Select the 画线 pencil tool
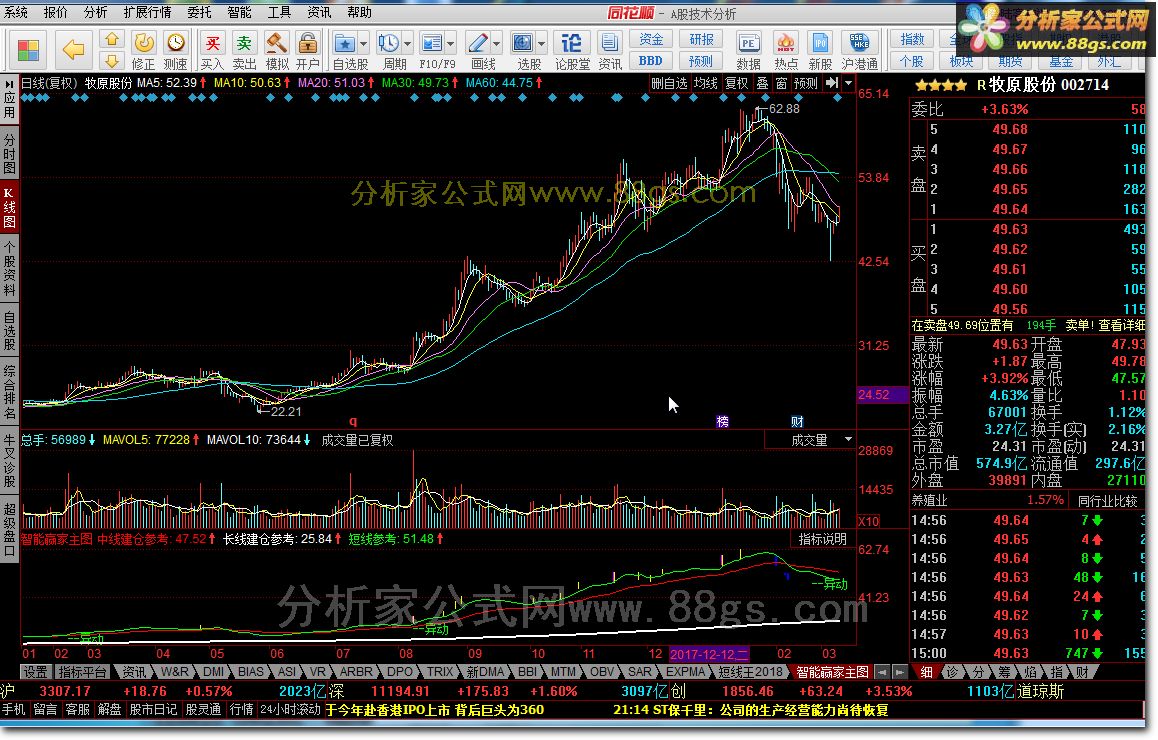1158x740 pixels. (478, 43)
